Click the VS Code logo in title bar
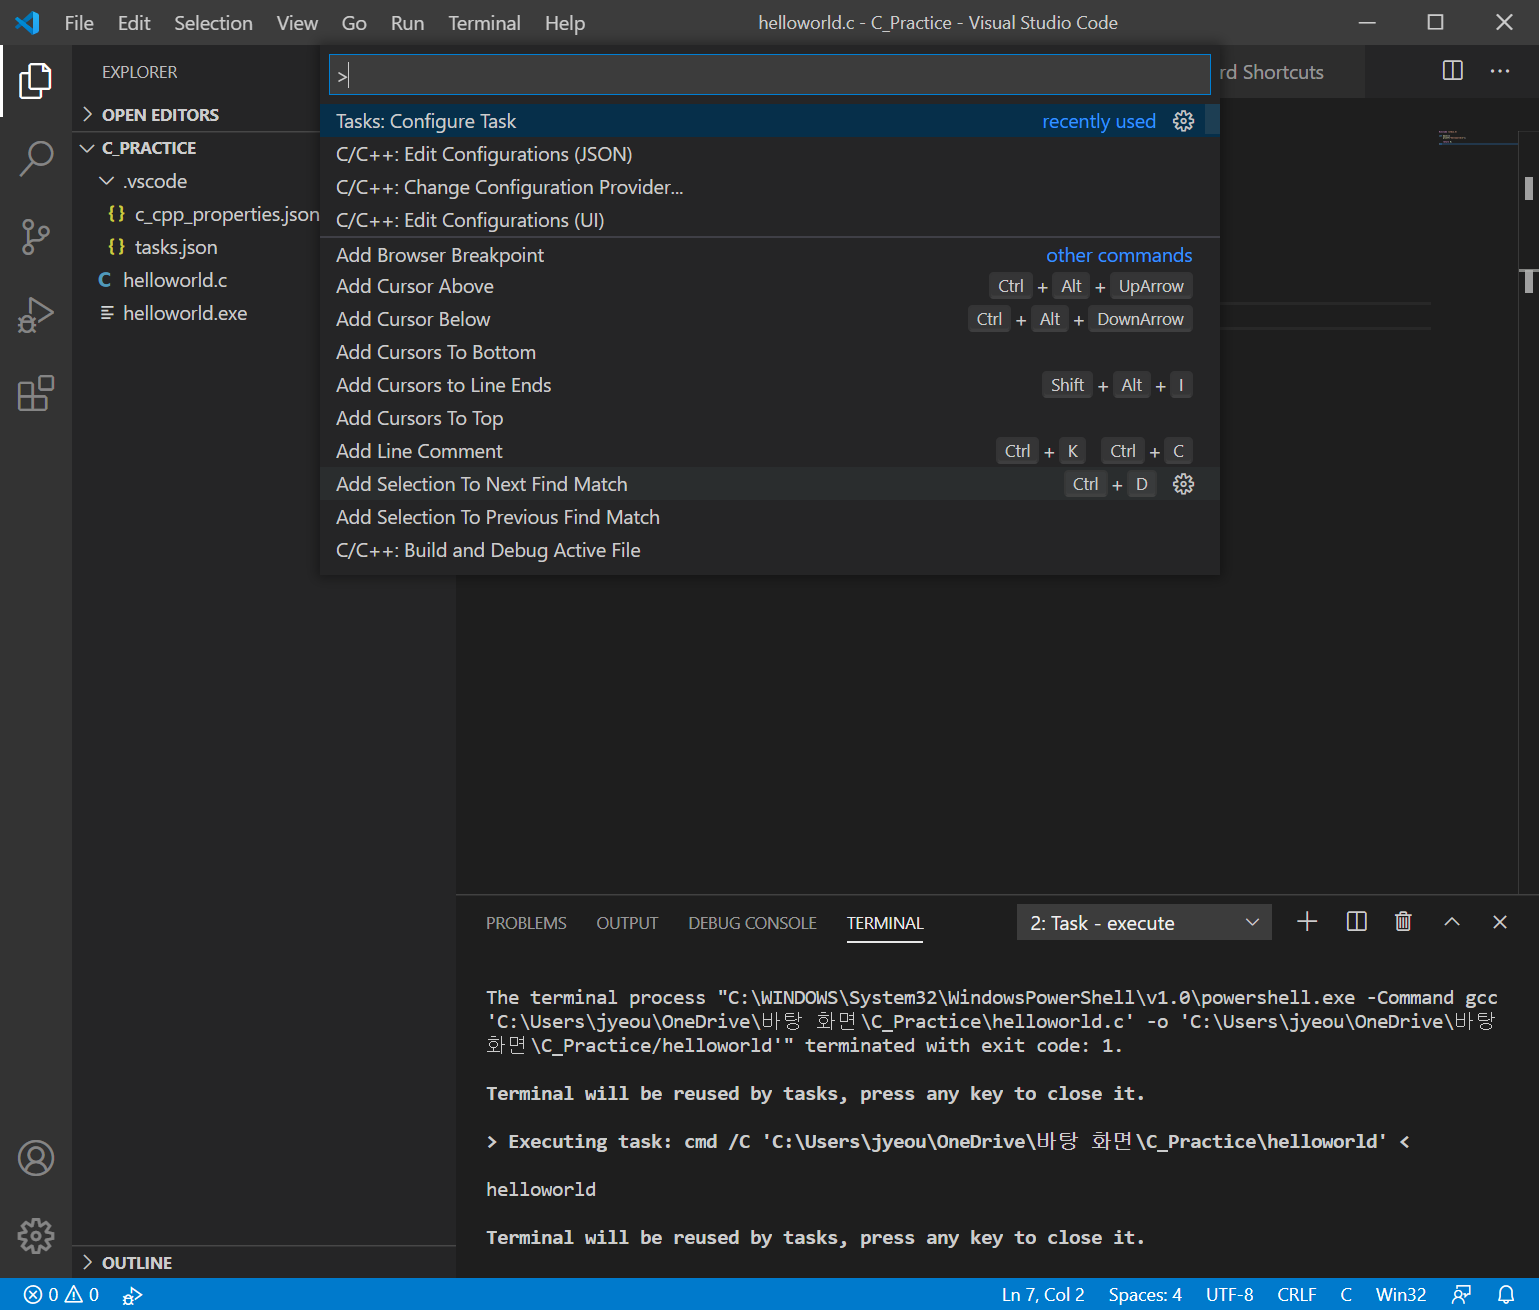 point(27,22)
